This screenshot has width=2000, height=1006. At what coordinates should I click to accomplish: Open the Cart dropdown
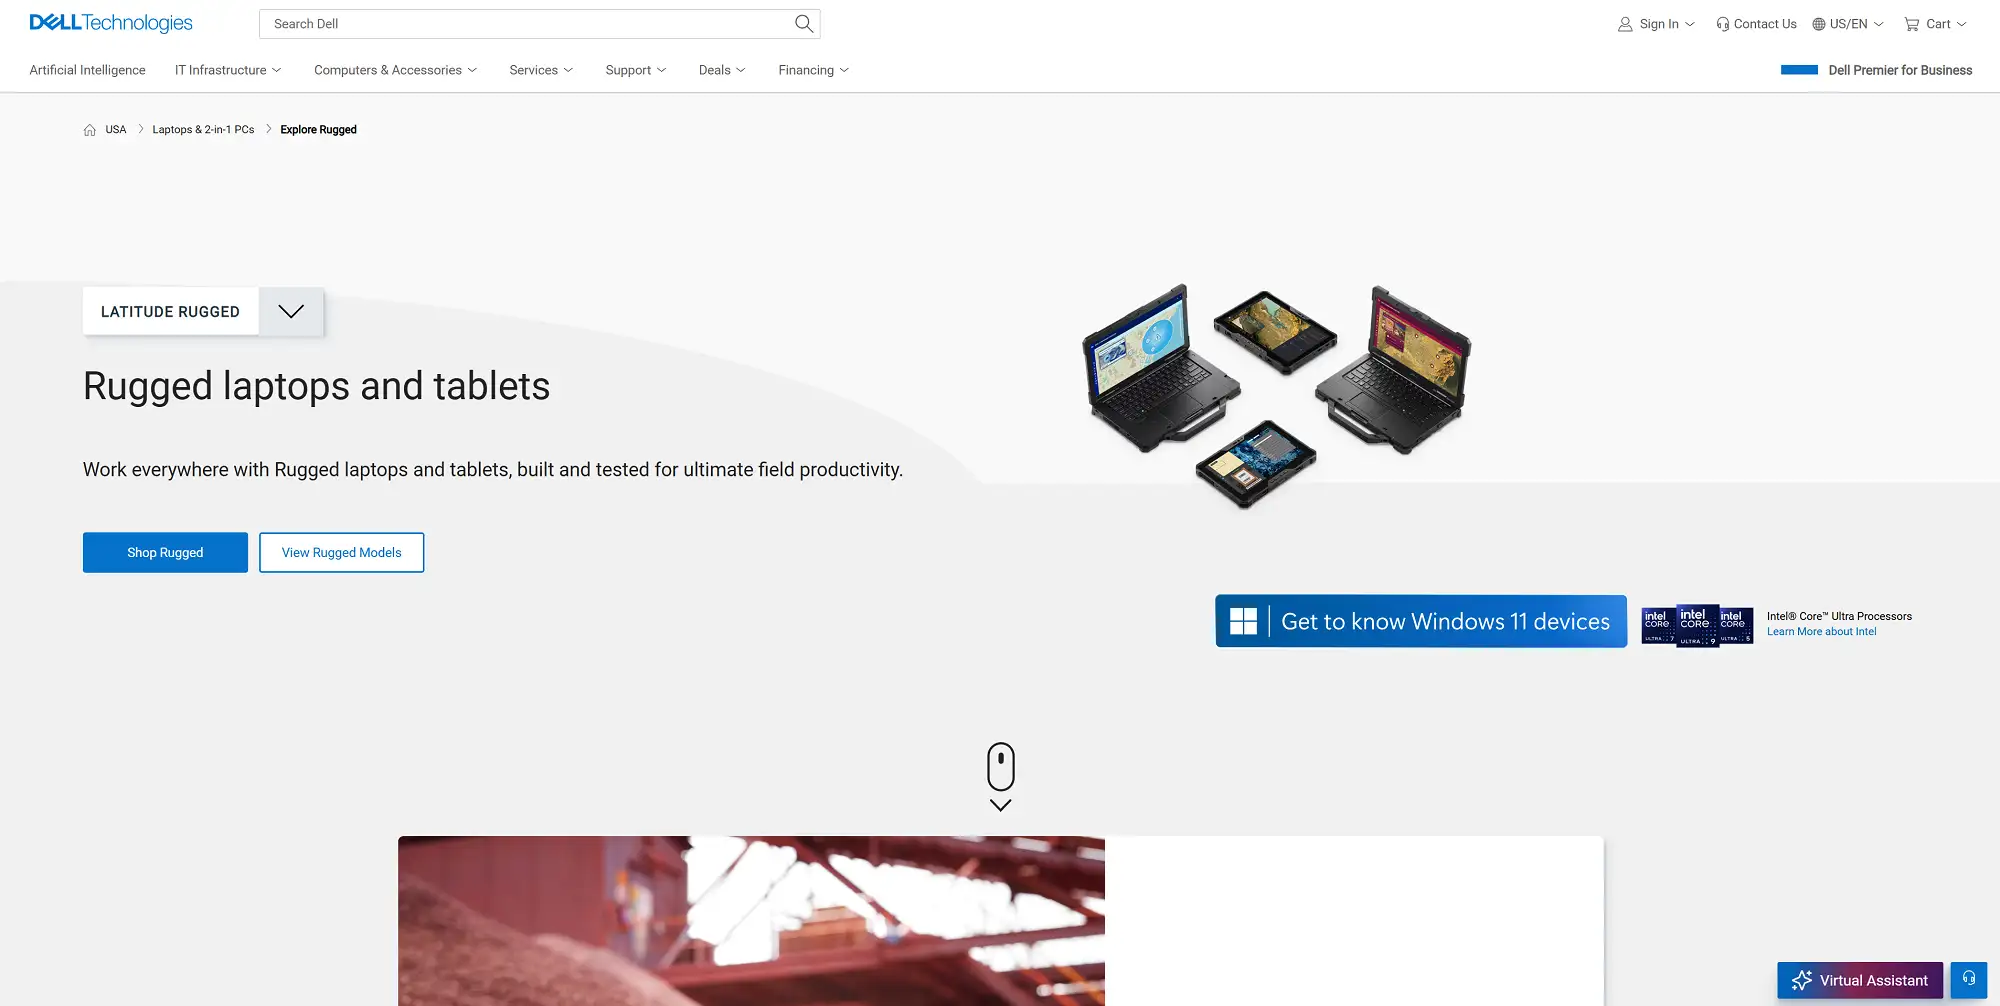1935,24
